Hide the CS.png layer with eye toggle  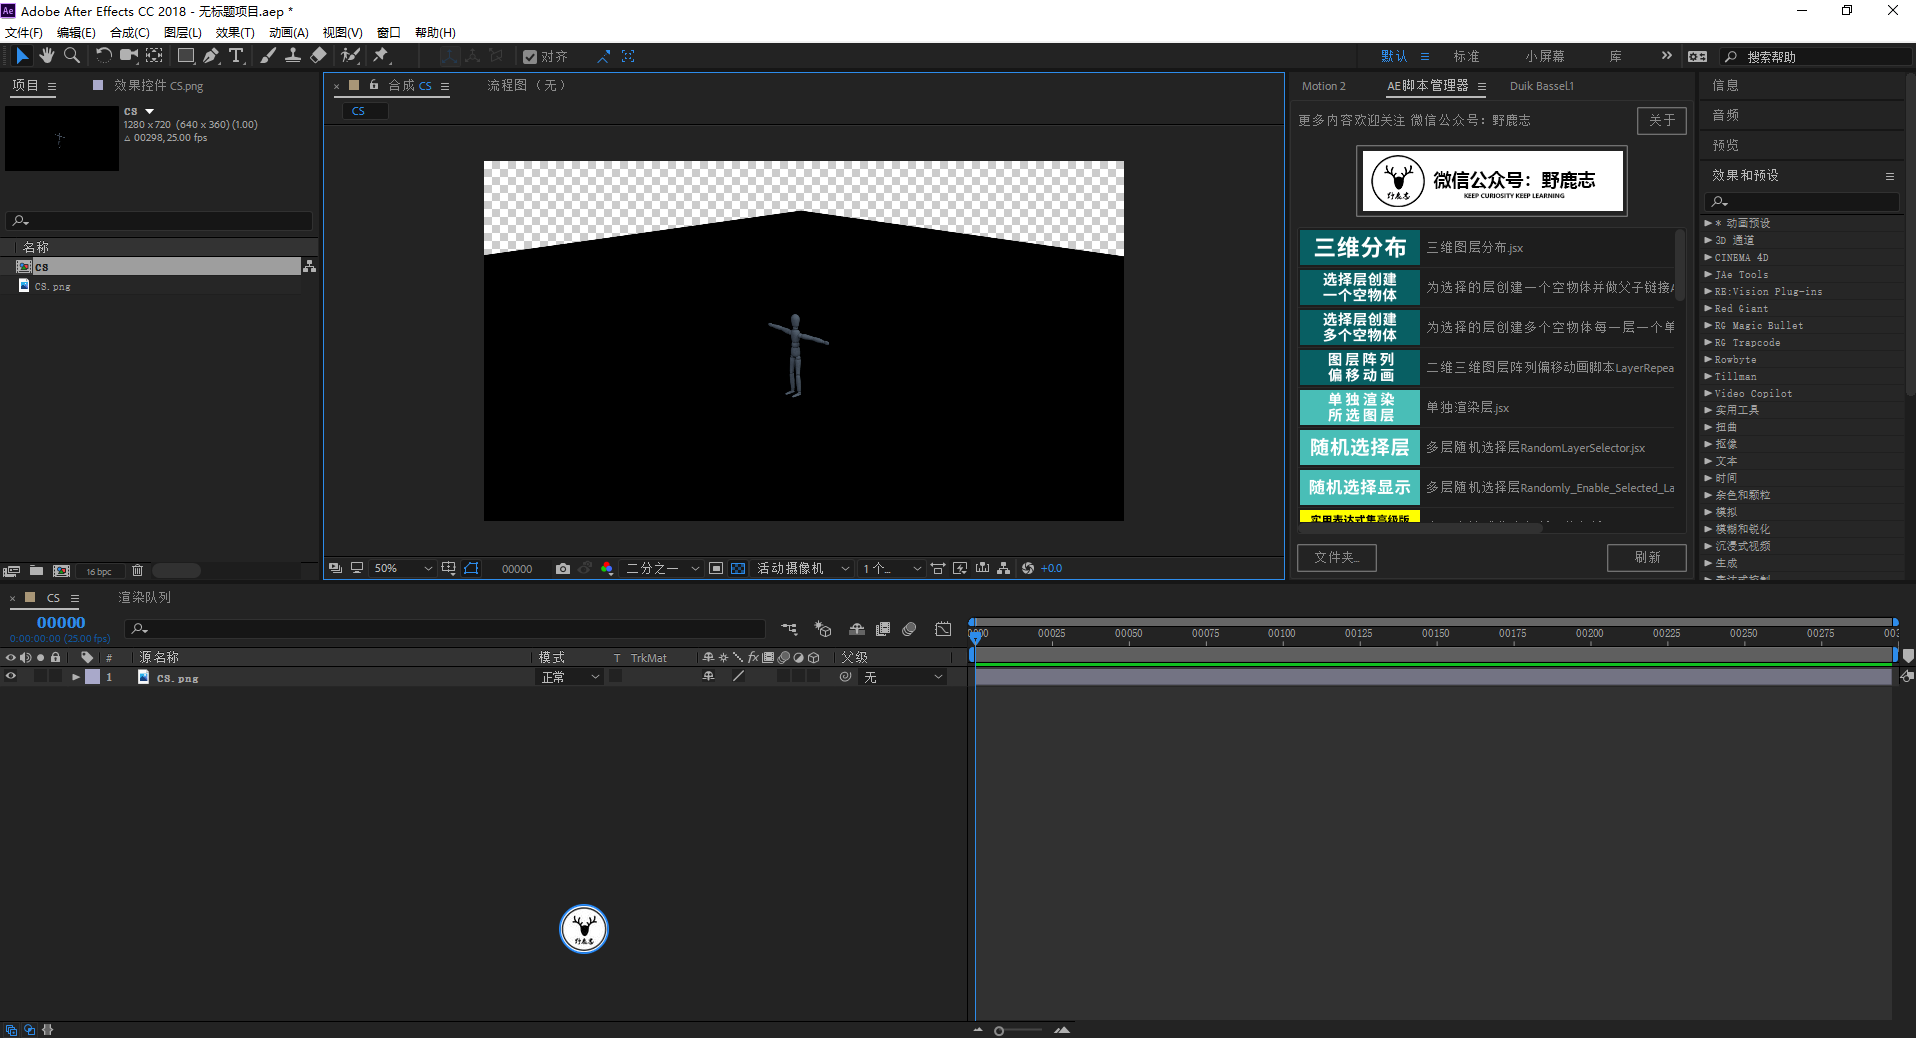point(11,677)
